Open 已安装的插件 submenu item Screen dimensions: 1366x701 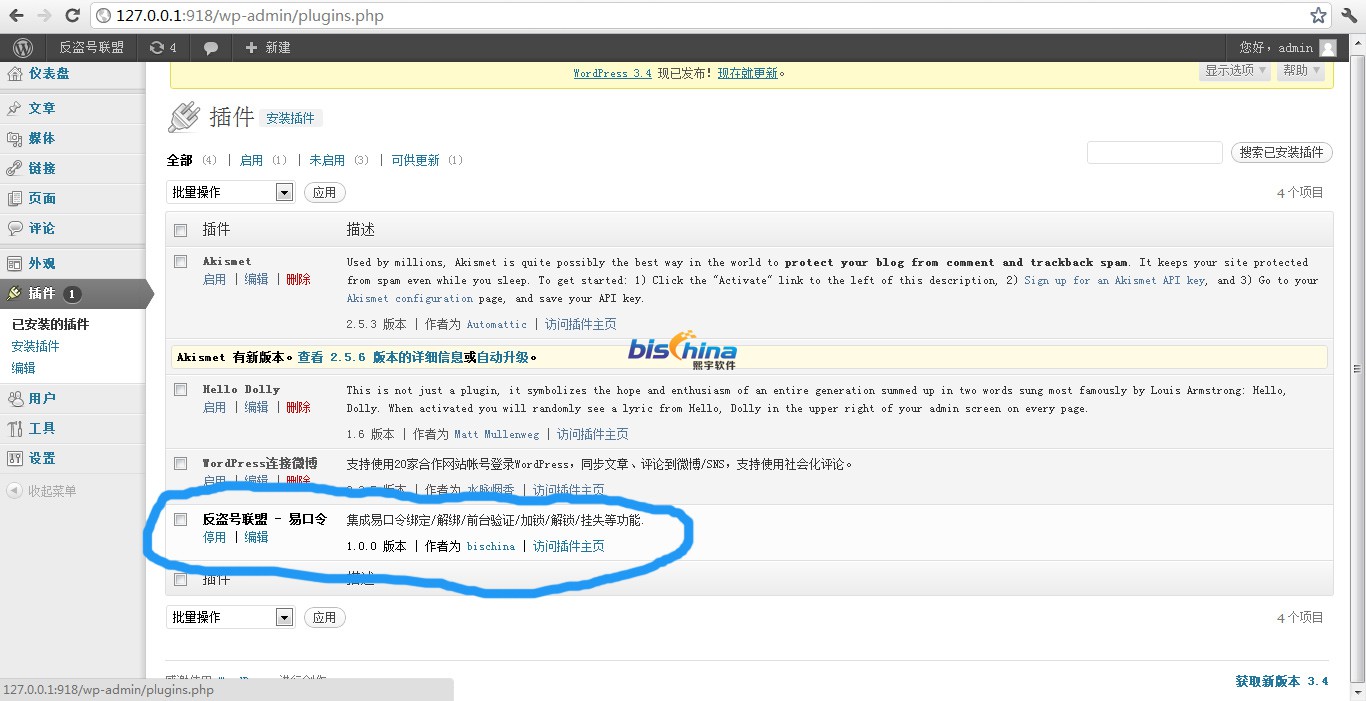pos(50,324)
